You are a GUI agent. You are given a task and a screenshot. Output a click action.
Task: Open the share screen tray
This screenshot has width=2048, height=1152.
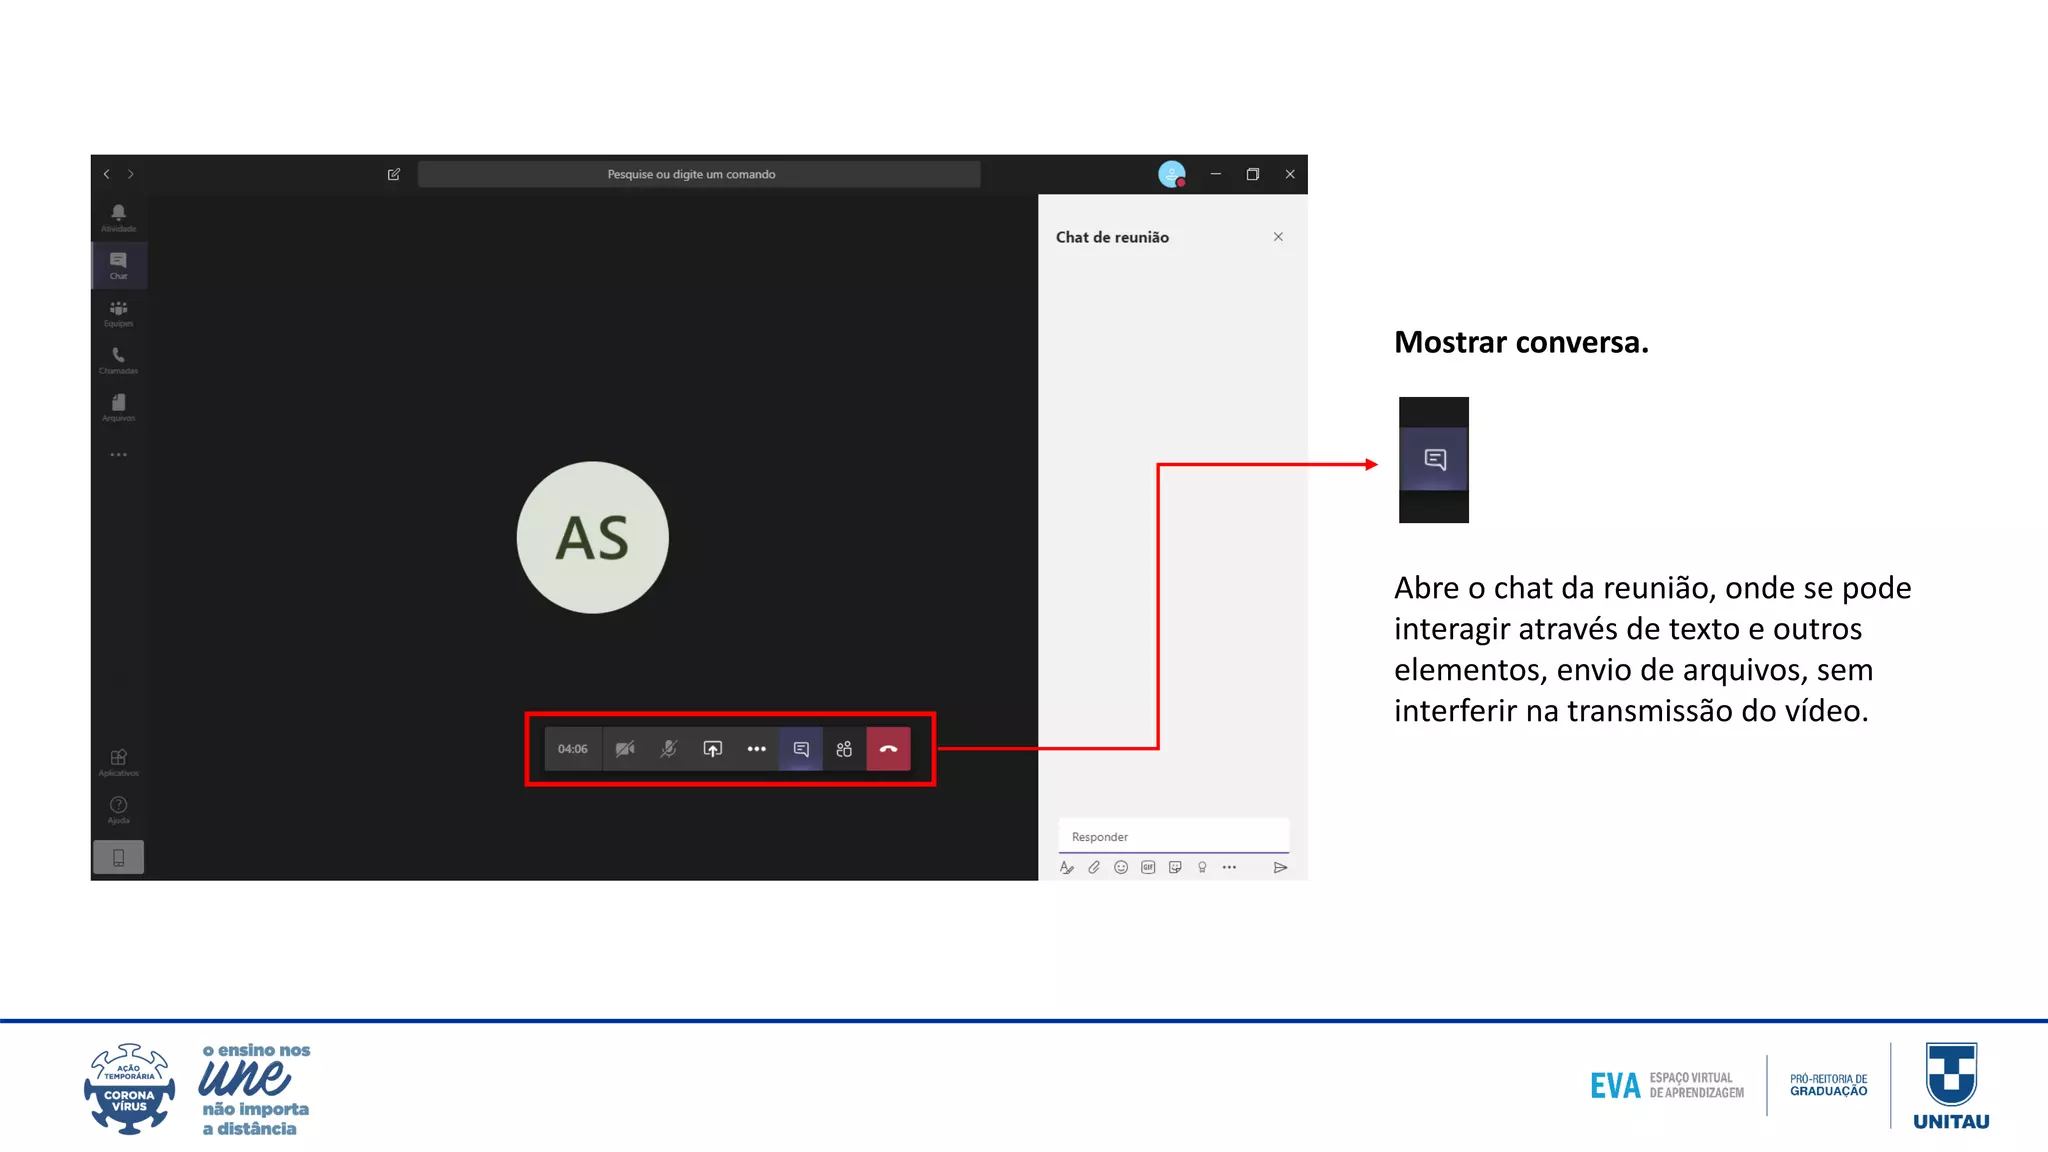(713, 749)
